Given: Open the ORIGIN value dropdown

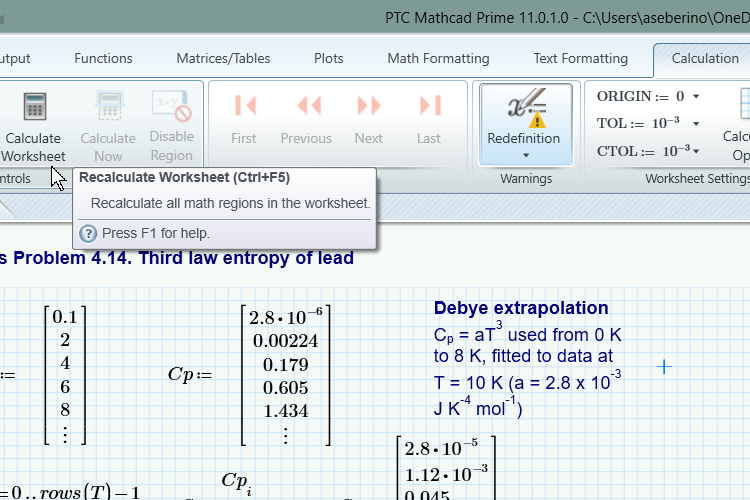Looking at the screenshot, I should (696, 97).
